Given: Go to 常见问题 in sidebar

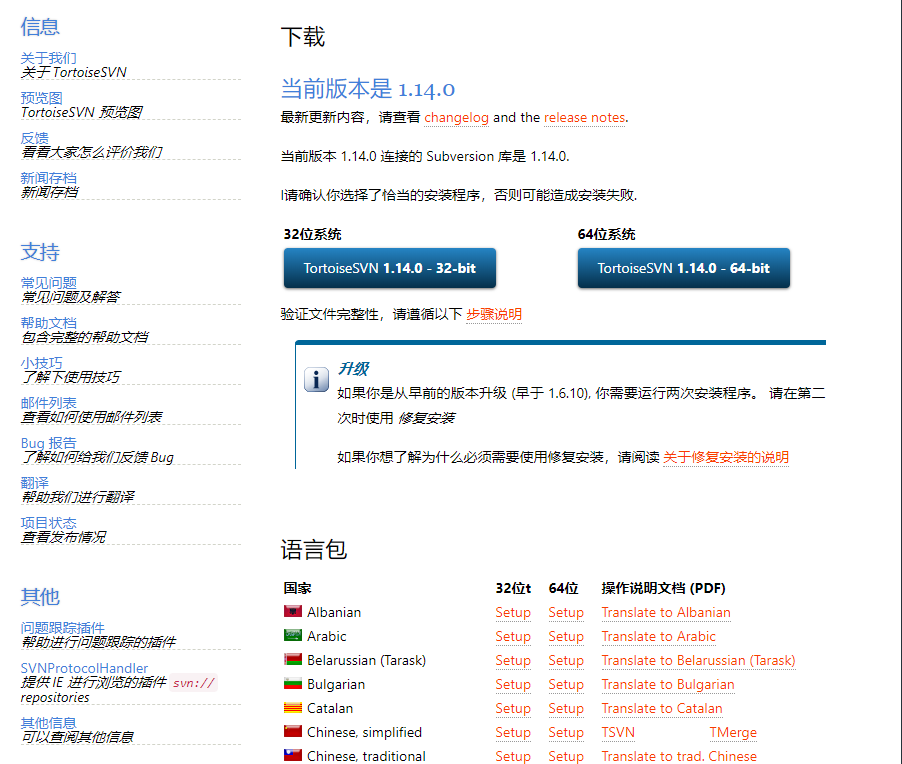Looking at the screenshot, I should coord(48,283).
